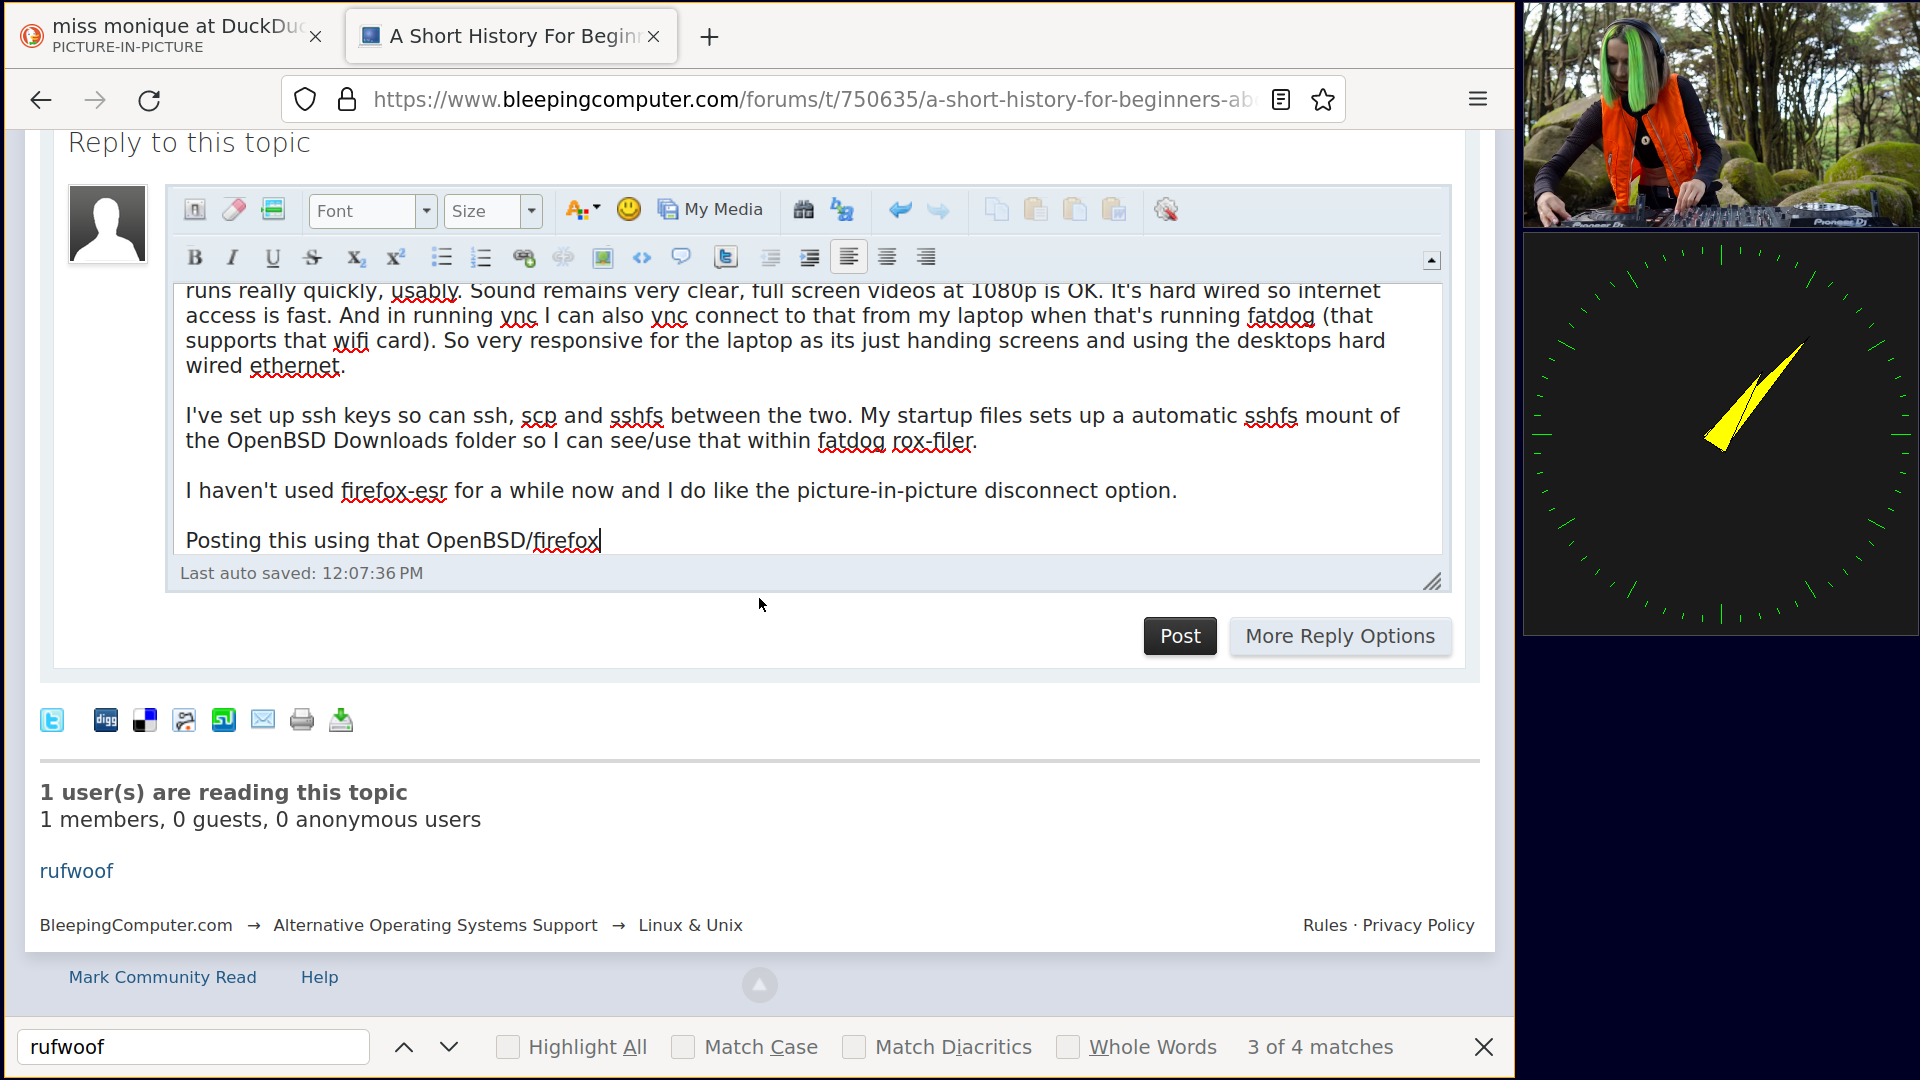Click the Redo arrow in editor
Image resolution: width=1920 pixels, height=1080 pixels.
click(x=938, y=210)
